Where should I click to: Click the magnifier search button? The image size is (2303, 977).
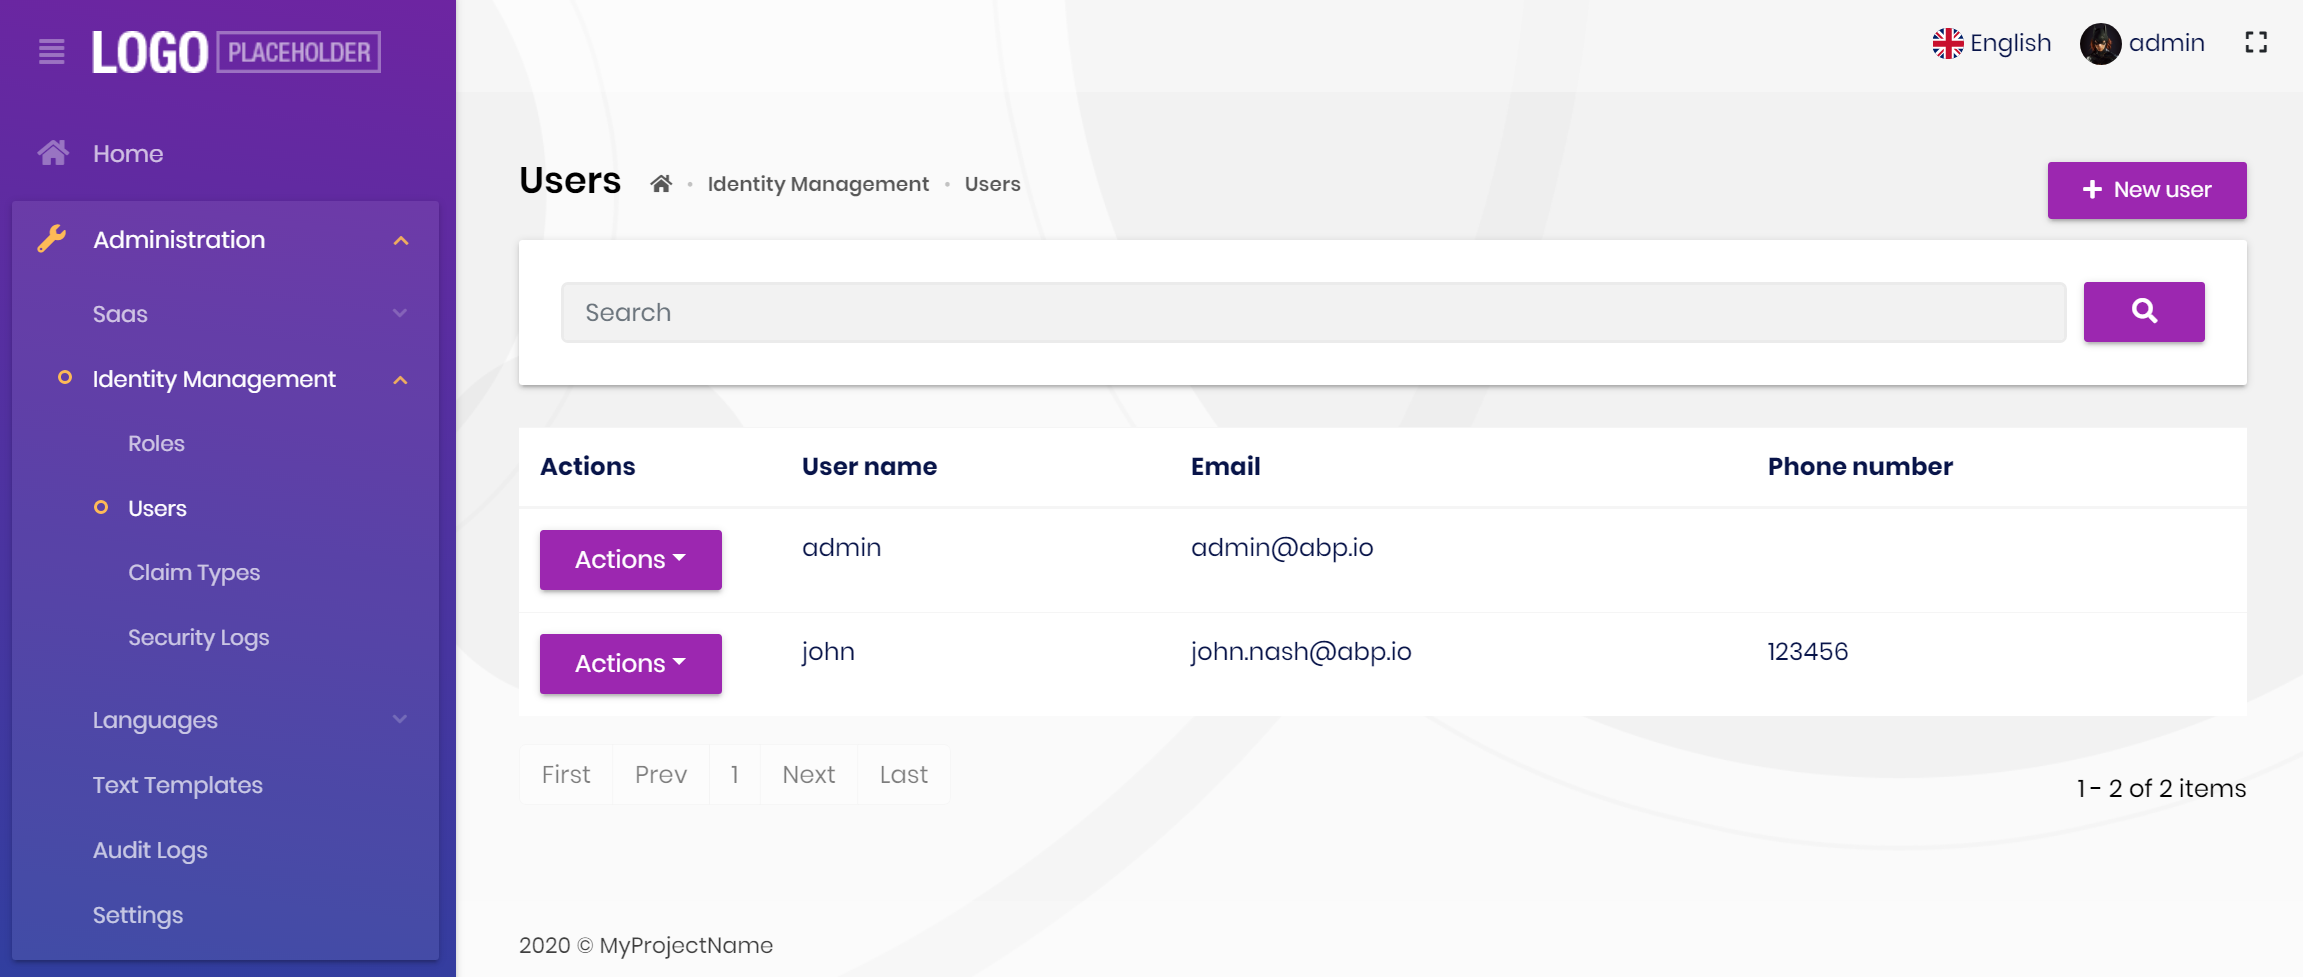pyautogui.click(x=2143, y=311)
